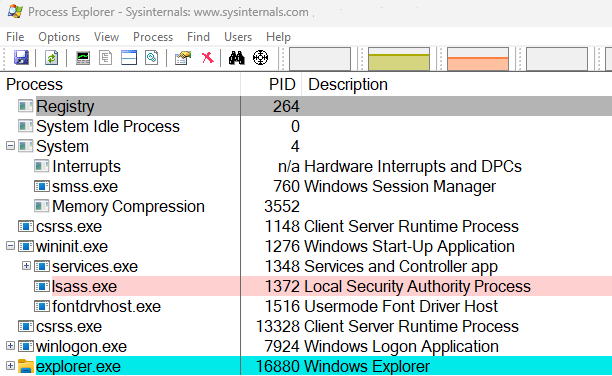Click PID 3552 of Memory Compression
Screen dimensions: 612x376
coord(282,206)
